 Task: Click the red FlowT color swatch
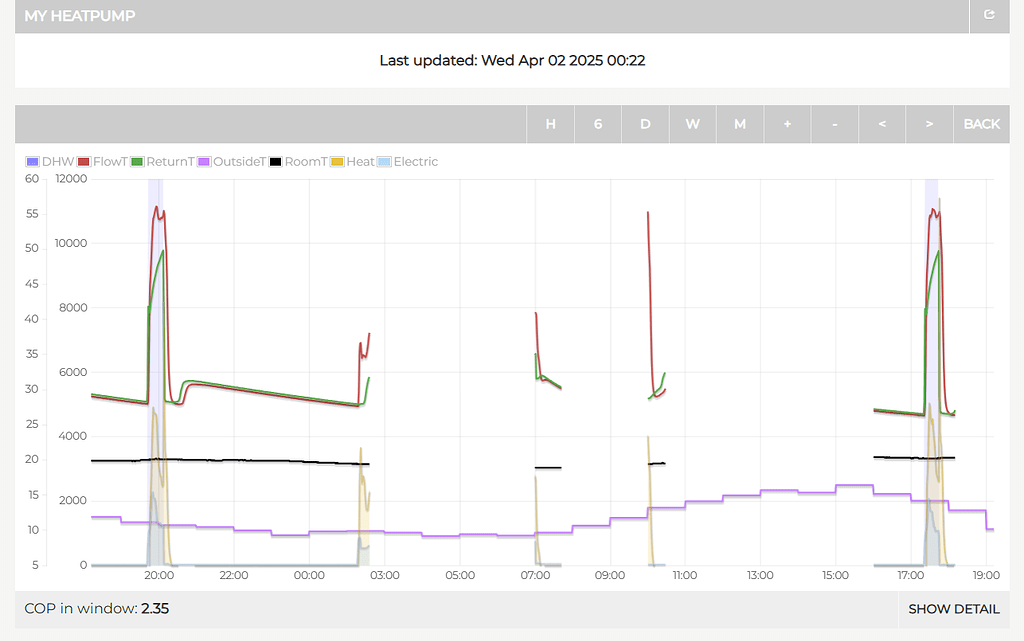pos(81,161)
